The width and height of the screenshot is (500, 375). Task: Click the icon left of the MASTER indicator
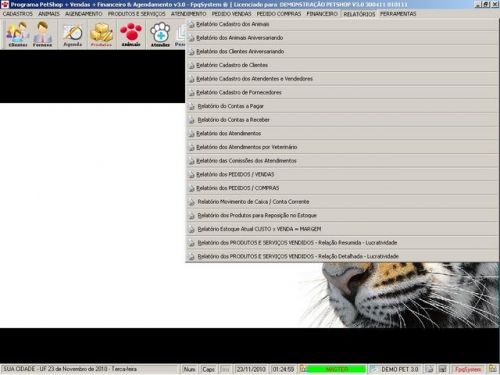(x=303, y=369)
